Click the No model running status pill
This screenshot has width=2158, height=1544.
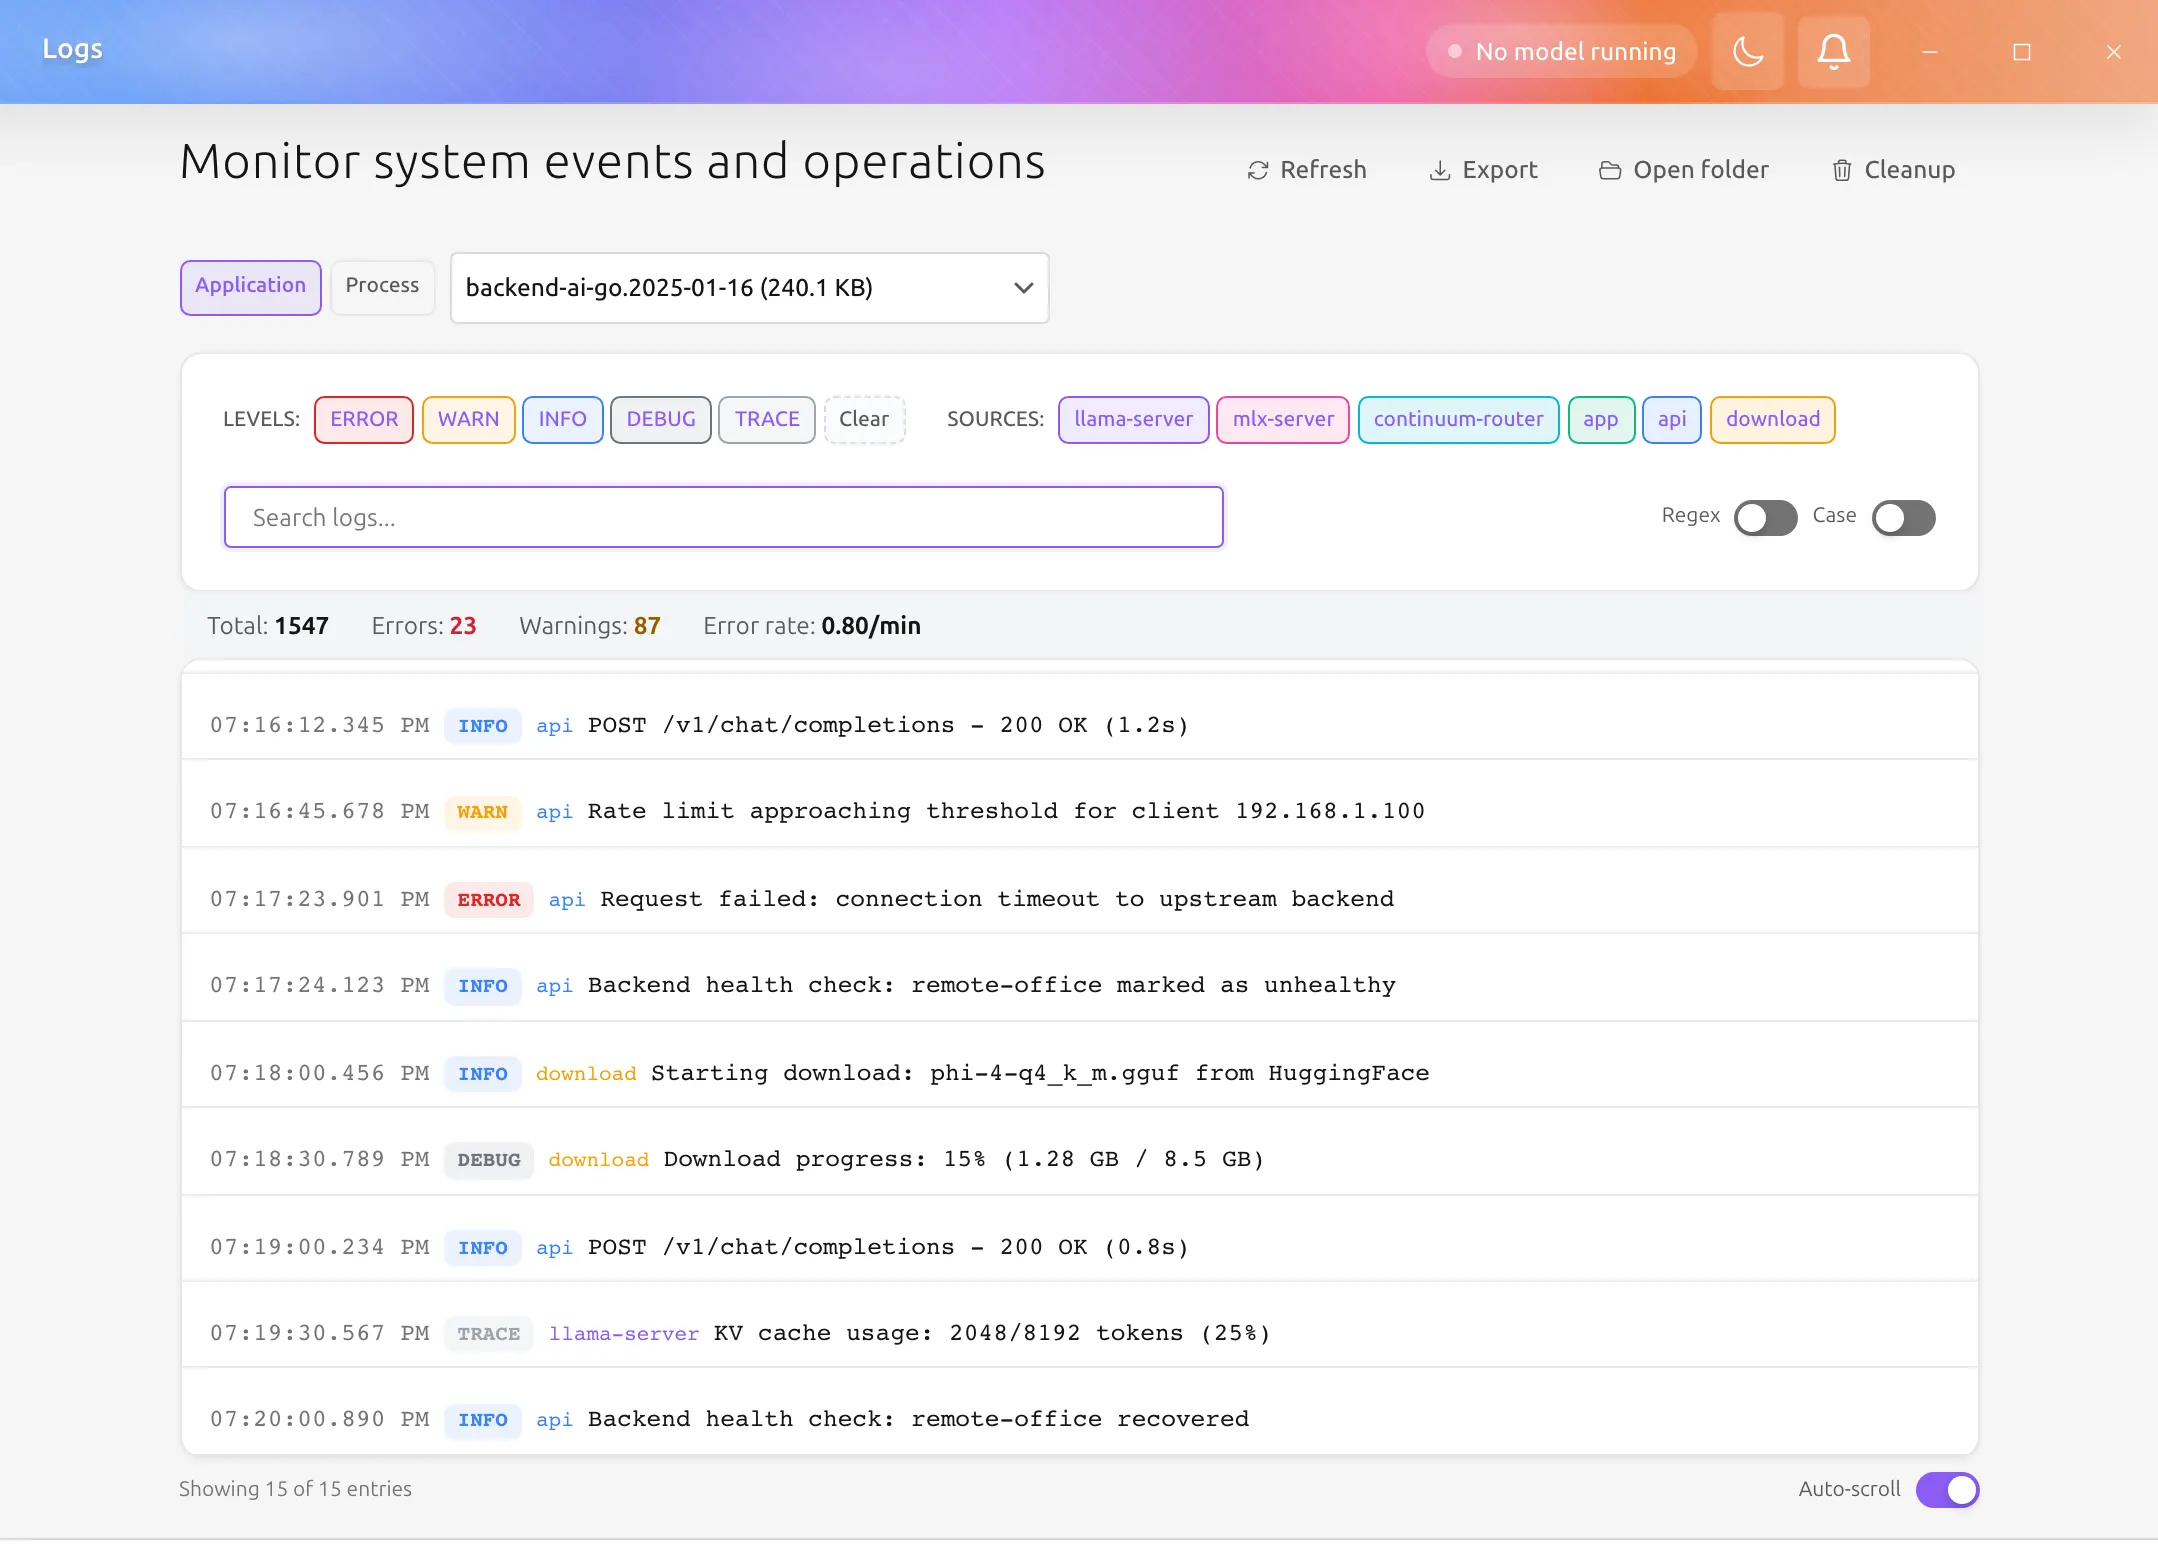(1561, 51)
